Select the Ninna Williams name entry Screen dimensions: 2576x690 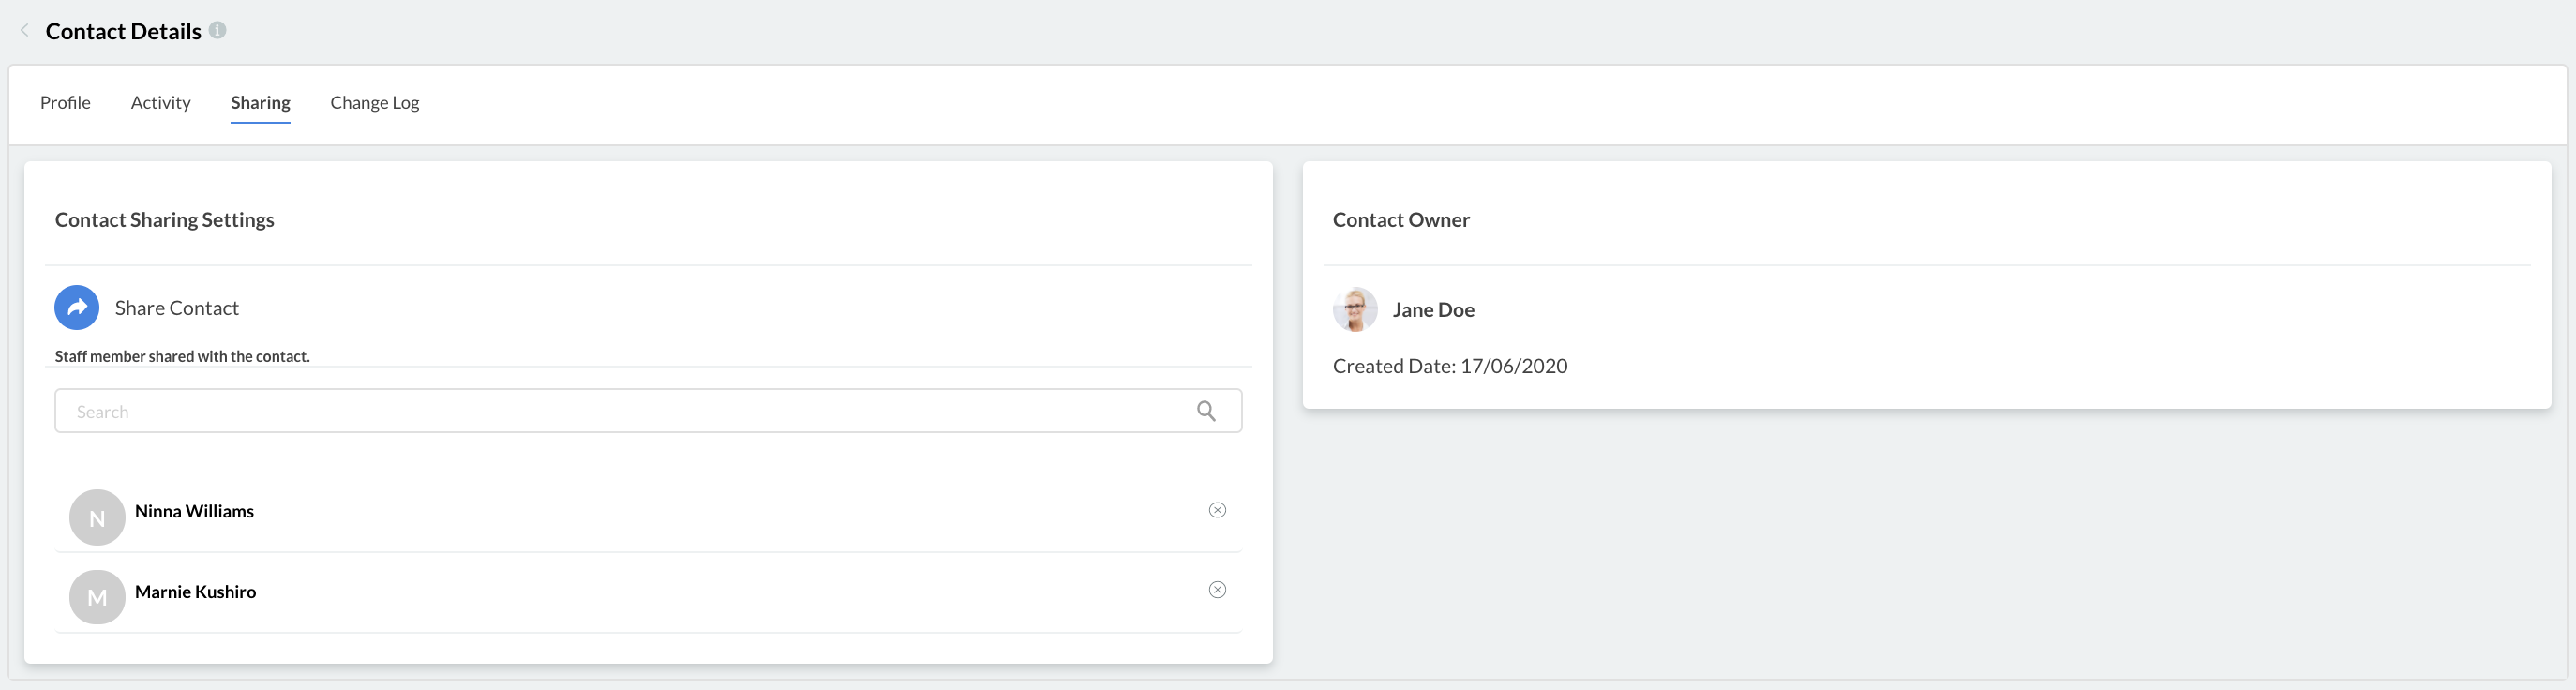tap(194, 511)
